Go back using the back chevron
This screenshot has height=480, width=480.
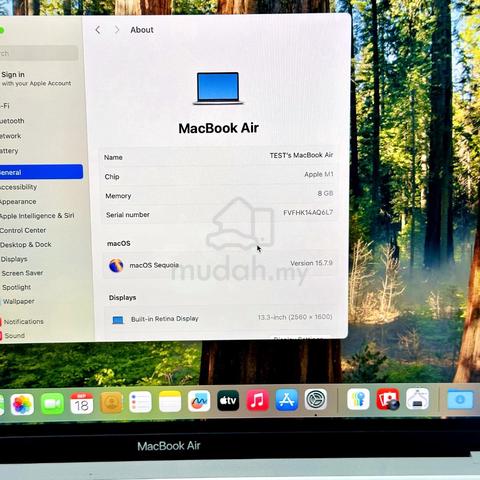click(x=98, y=30)
